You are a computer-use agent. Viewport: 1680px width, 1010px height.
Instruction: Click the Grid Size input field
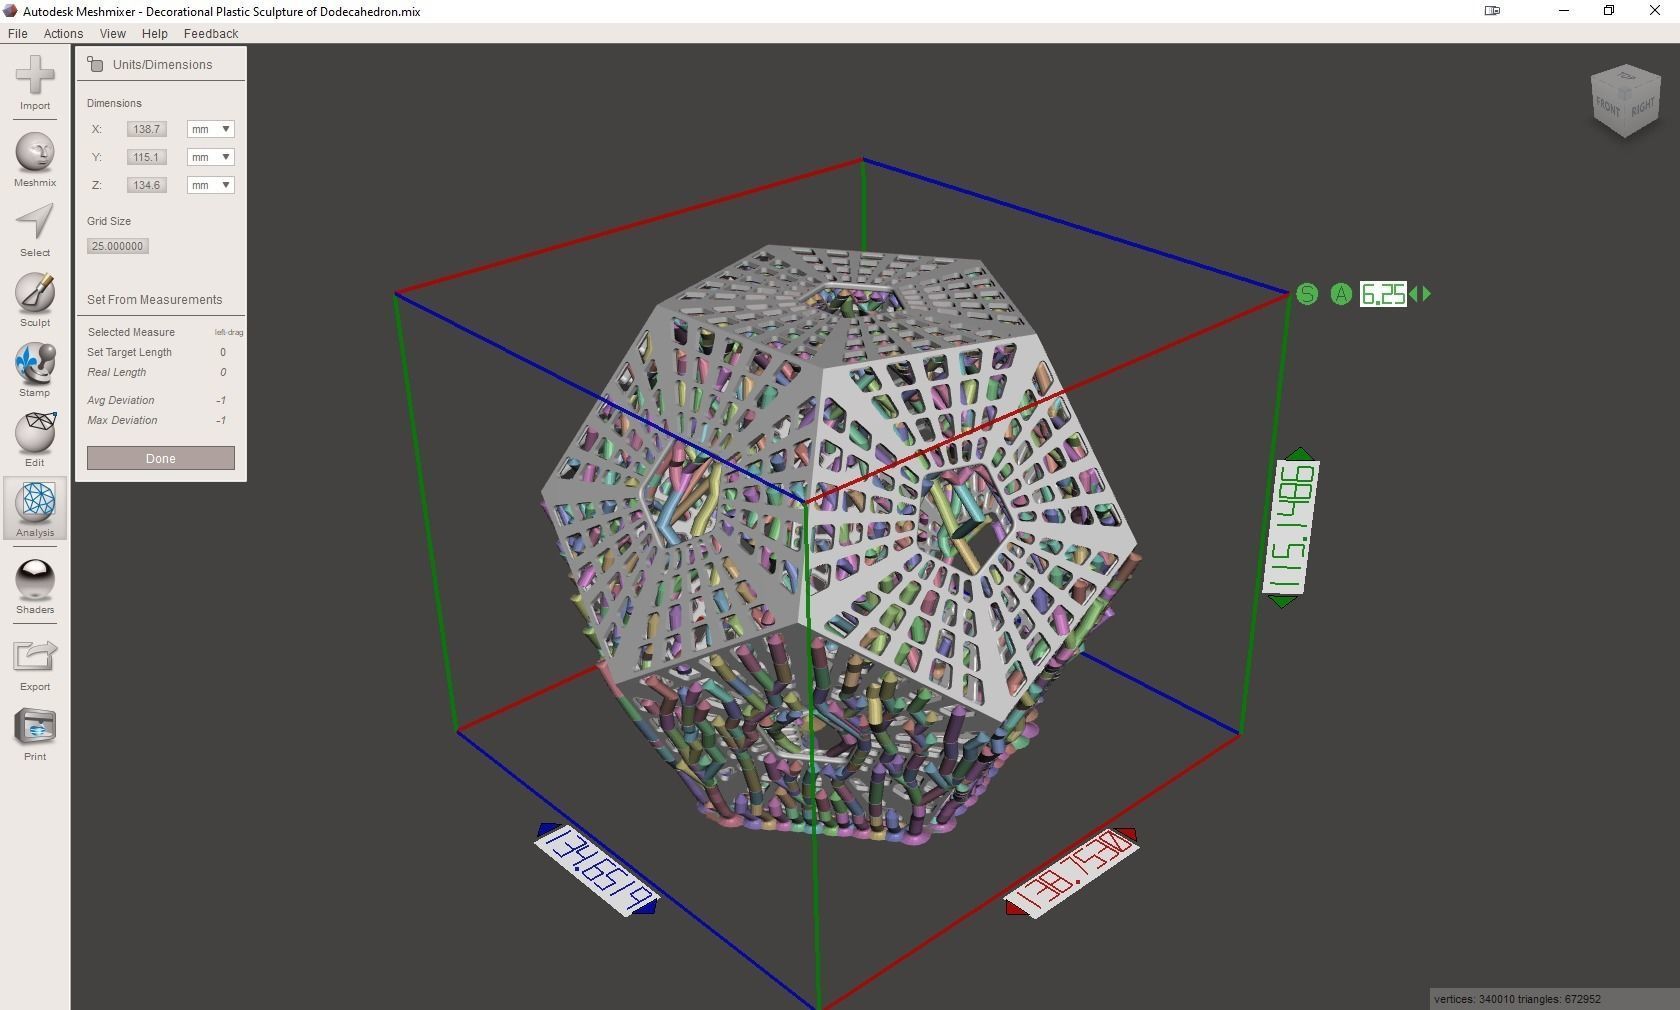pyautogui.click(x=116, y=246)
